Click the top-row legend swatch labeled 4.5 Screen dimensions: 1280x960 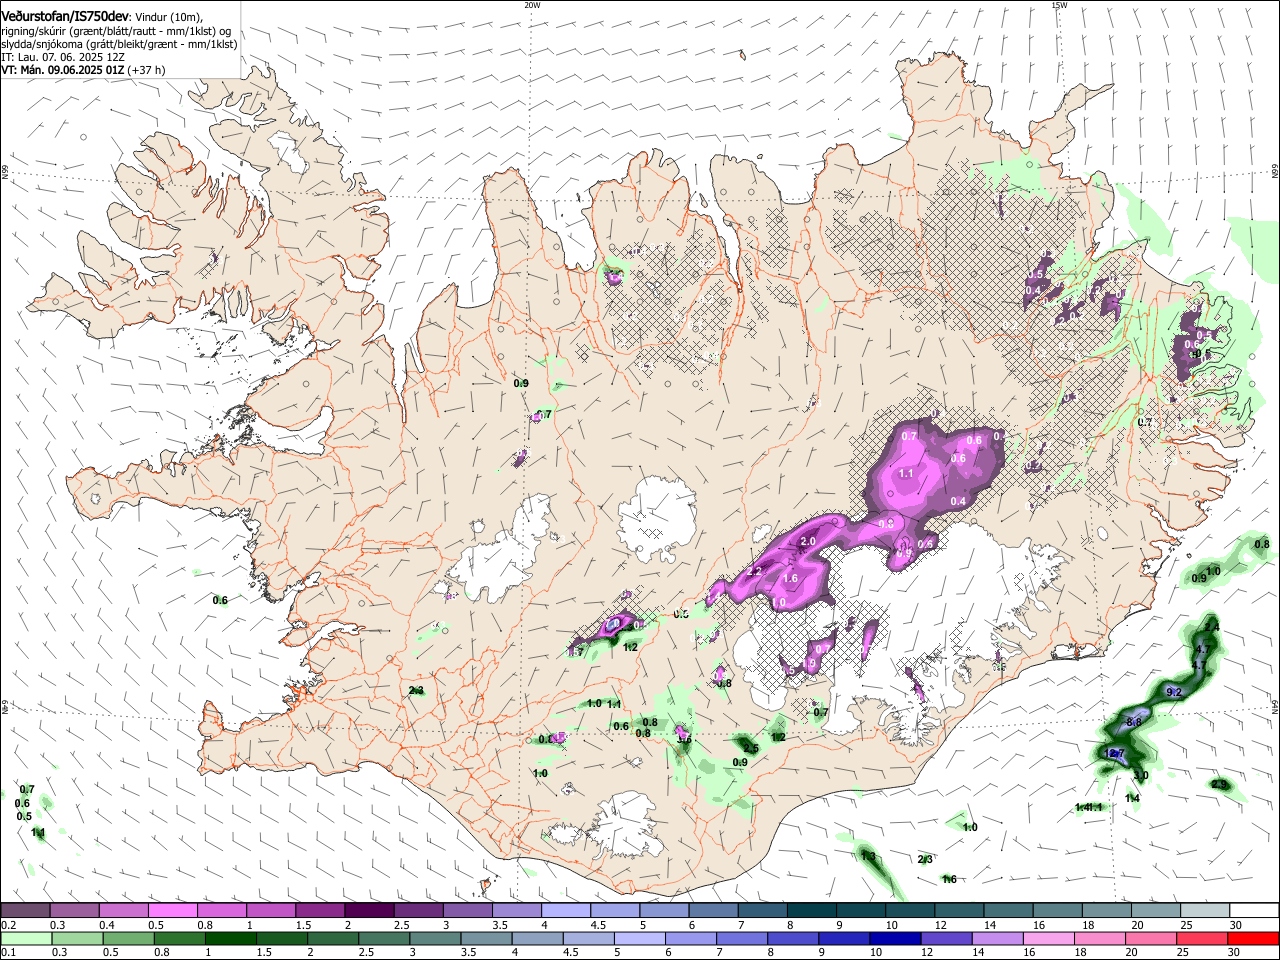coord(613,910)
